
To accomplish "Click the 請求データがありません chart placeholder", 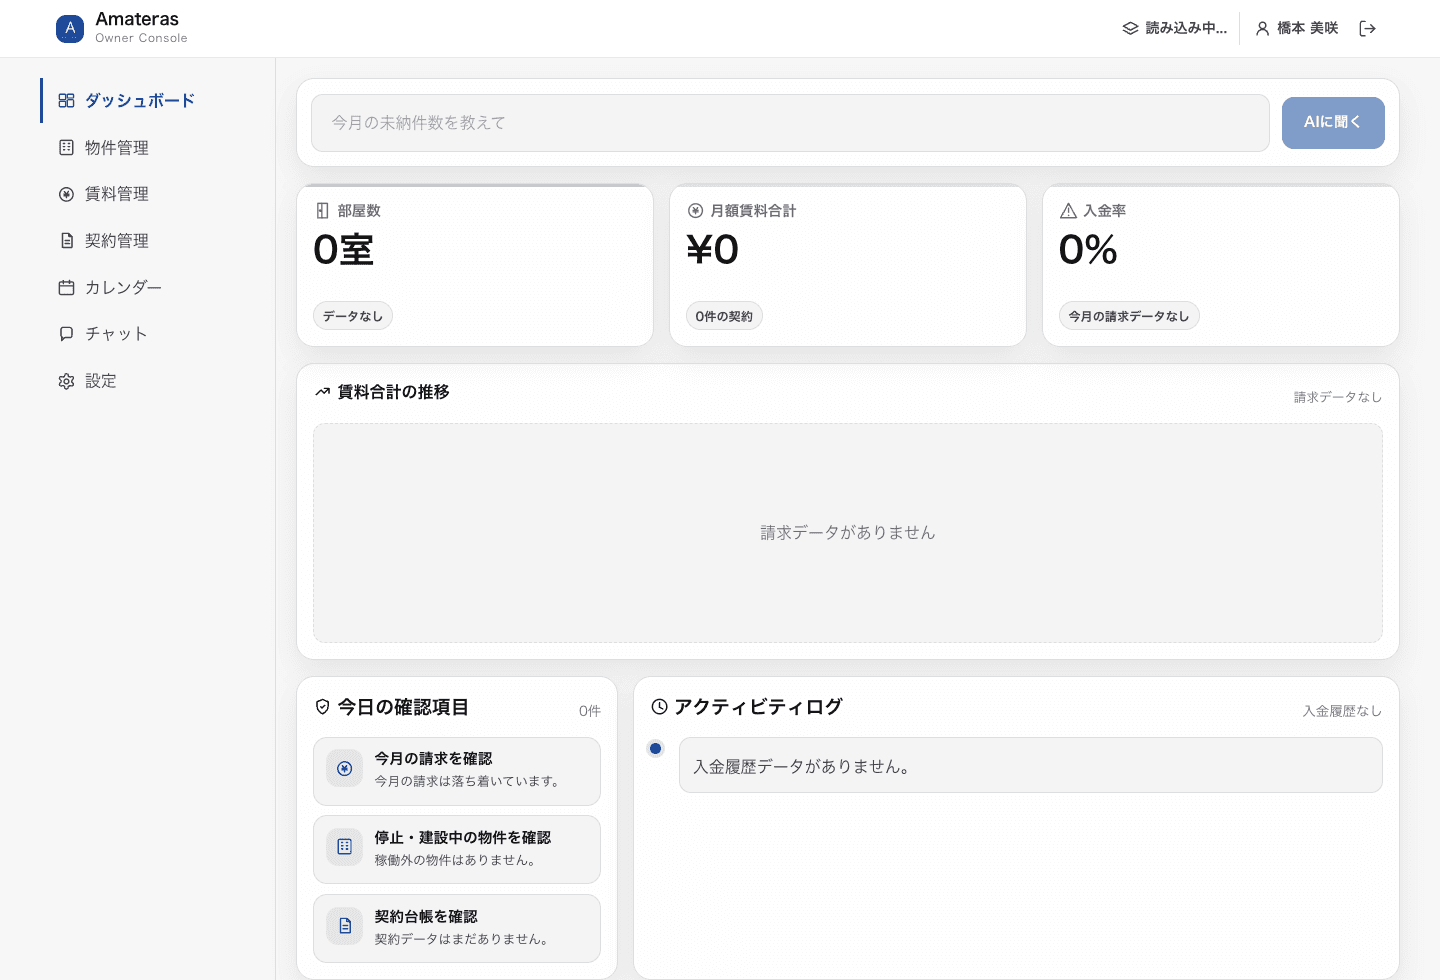I will point(848,533).
